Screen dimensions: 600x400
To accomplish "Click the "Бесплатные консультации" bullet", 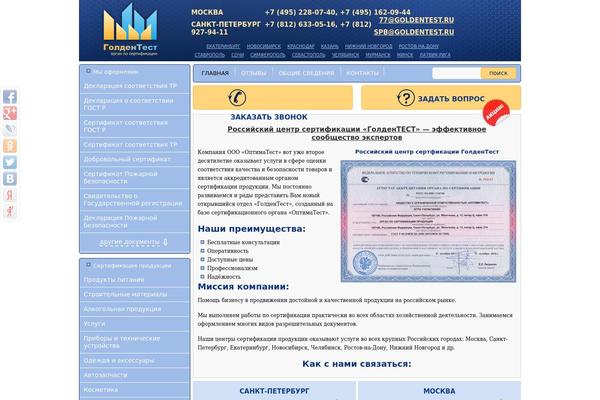I will (x=243, y=242).
